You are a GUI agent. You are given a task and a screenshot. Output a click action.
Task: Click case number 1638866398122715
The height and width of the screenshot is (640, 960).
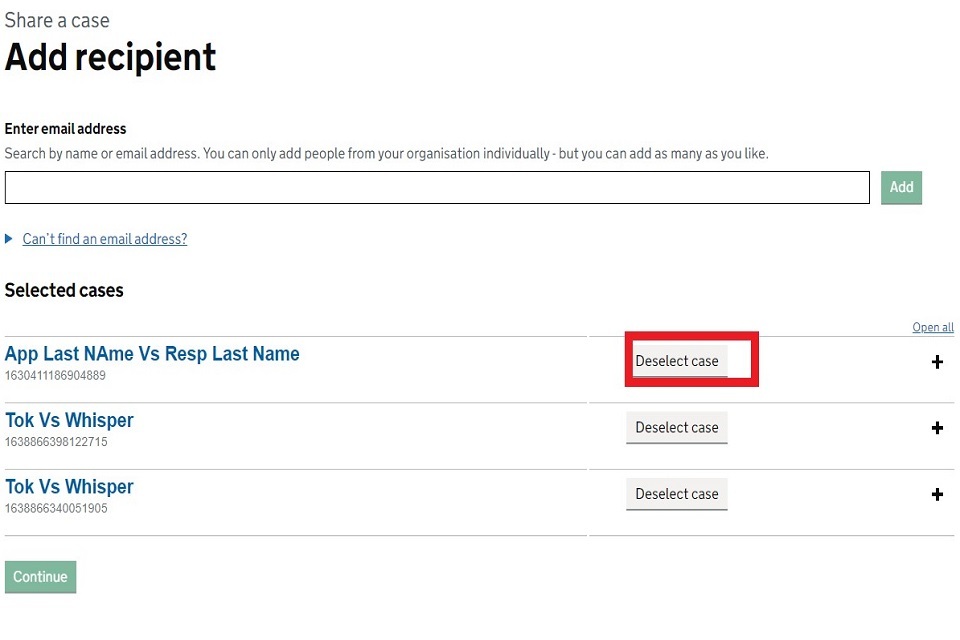(x=56, y=442)
